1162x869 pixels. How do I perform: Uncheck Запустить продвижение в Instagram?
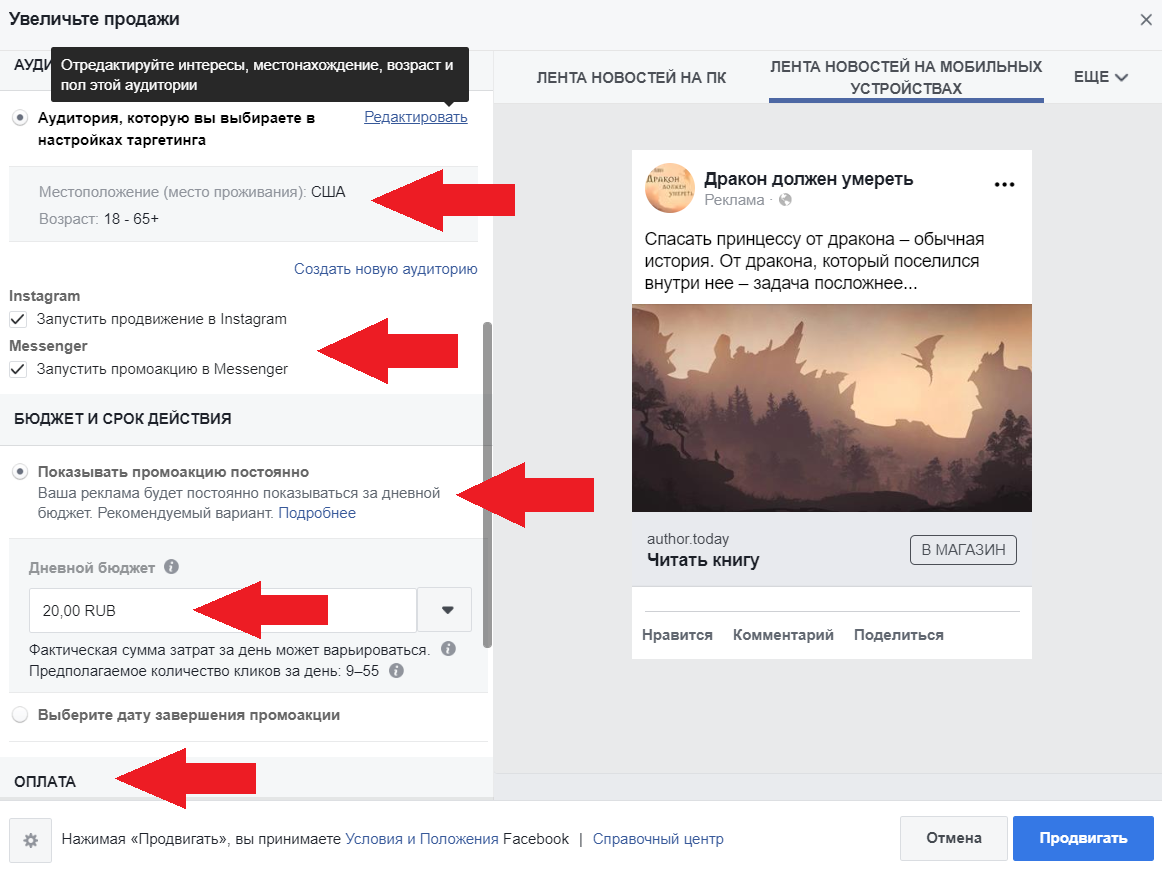[x=18, y=319]
